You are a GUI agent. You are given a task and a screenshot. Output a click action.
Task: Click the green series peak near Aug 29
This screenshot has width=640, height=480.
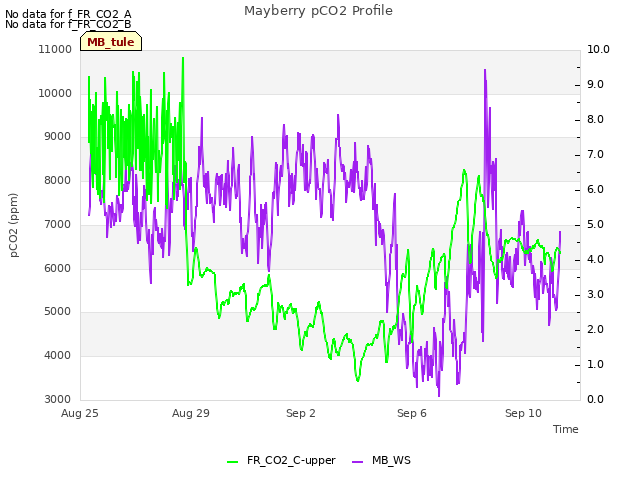[183, 58]
